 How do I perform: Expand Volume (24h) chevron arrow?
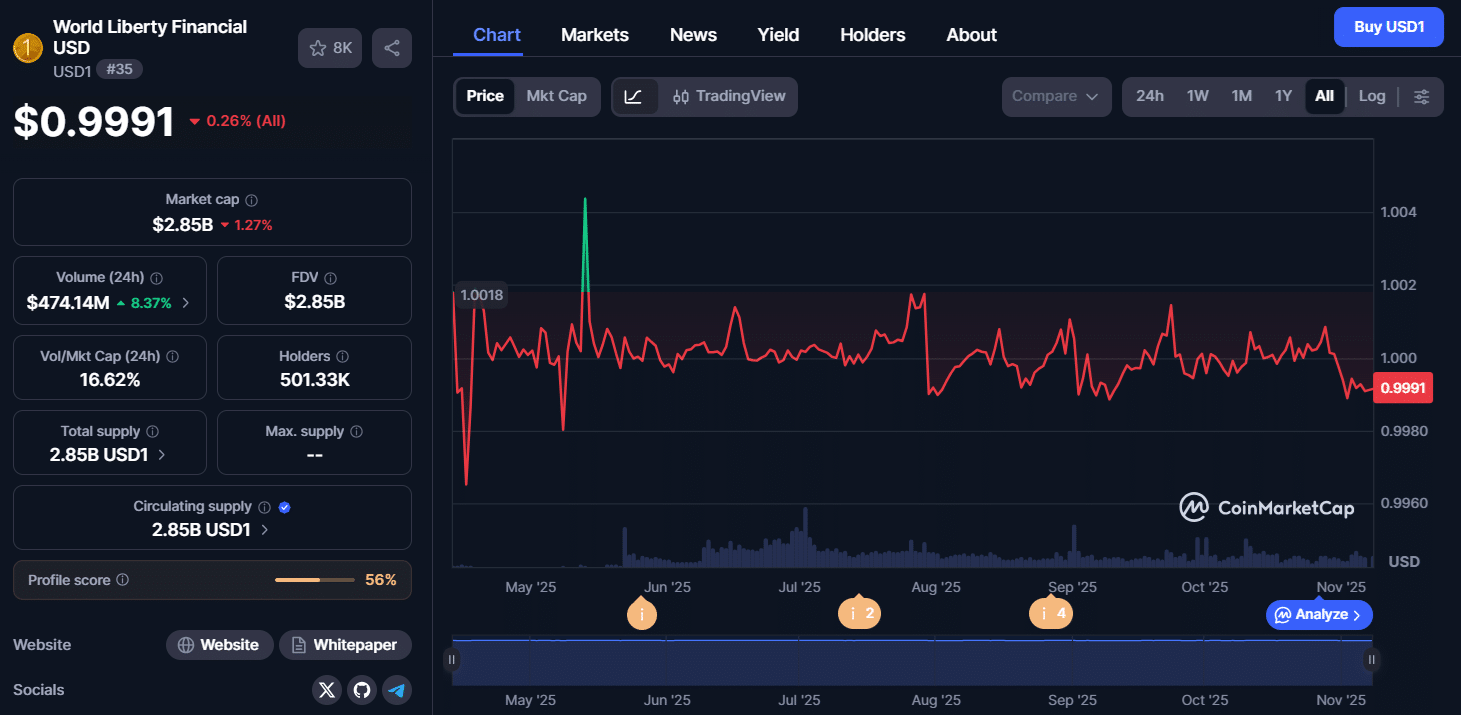tap(185, 302)
